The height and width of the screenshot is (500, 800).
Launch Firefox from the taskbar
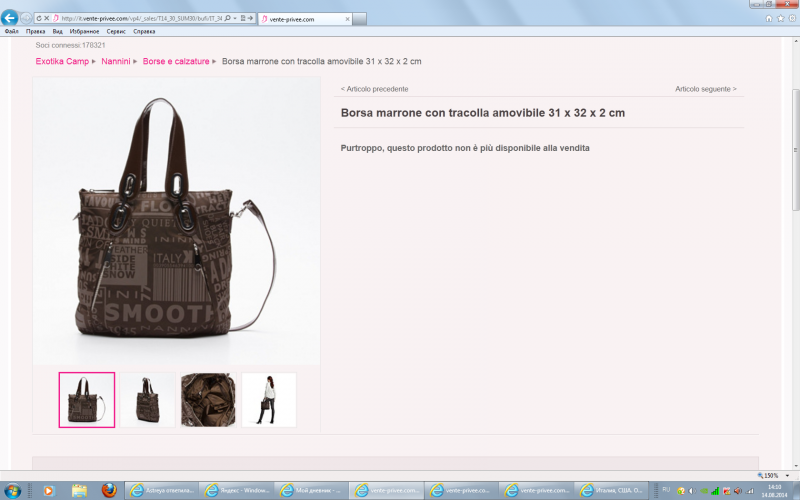(108, 491)
